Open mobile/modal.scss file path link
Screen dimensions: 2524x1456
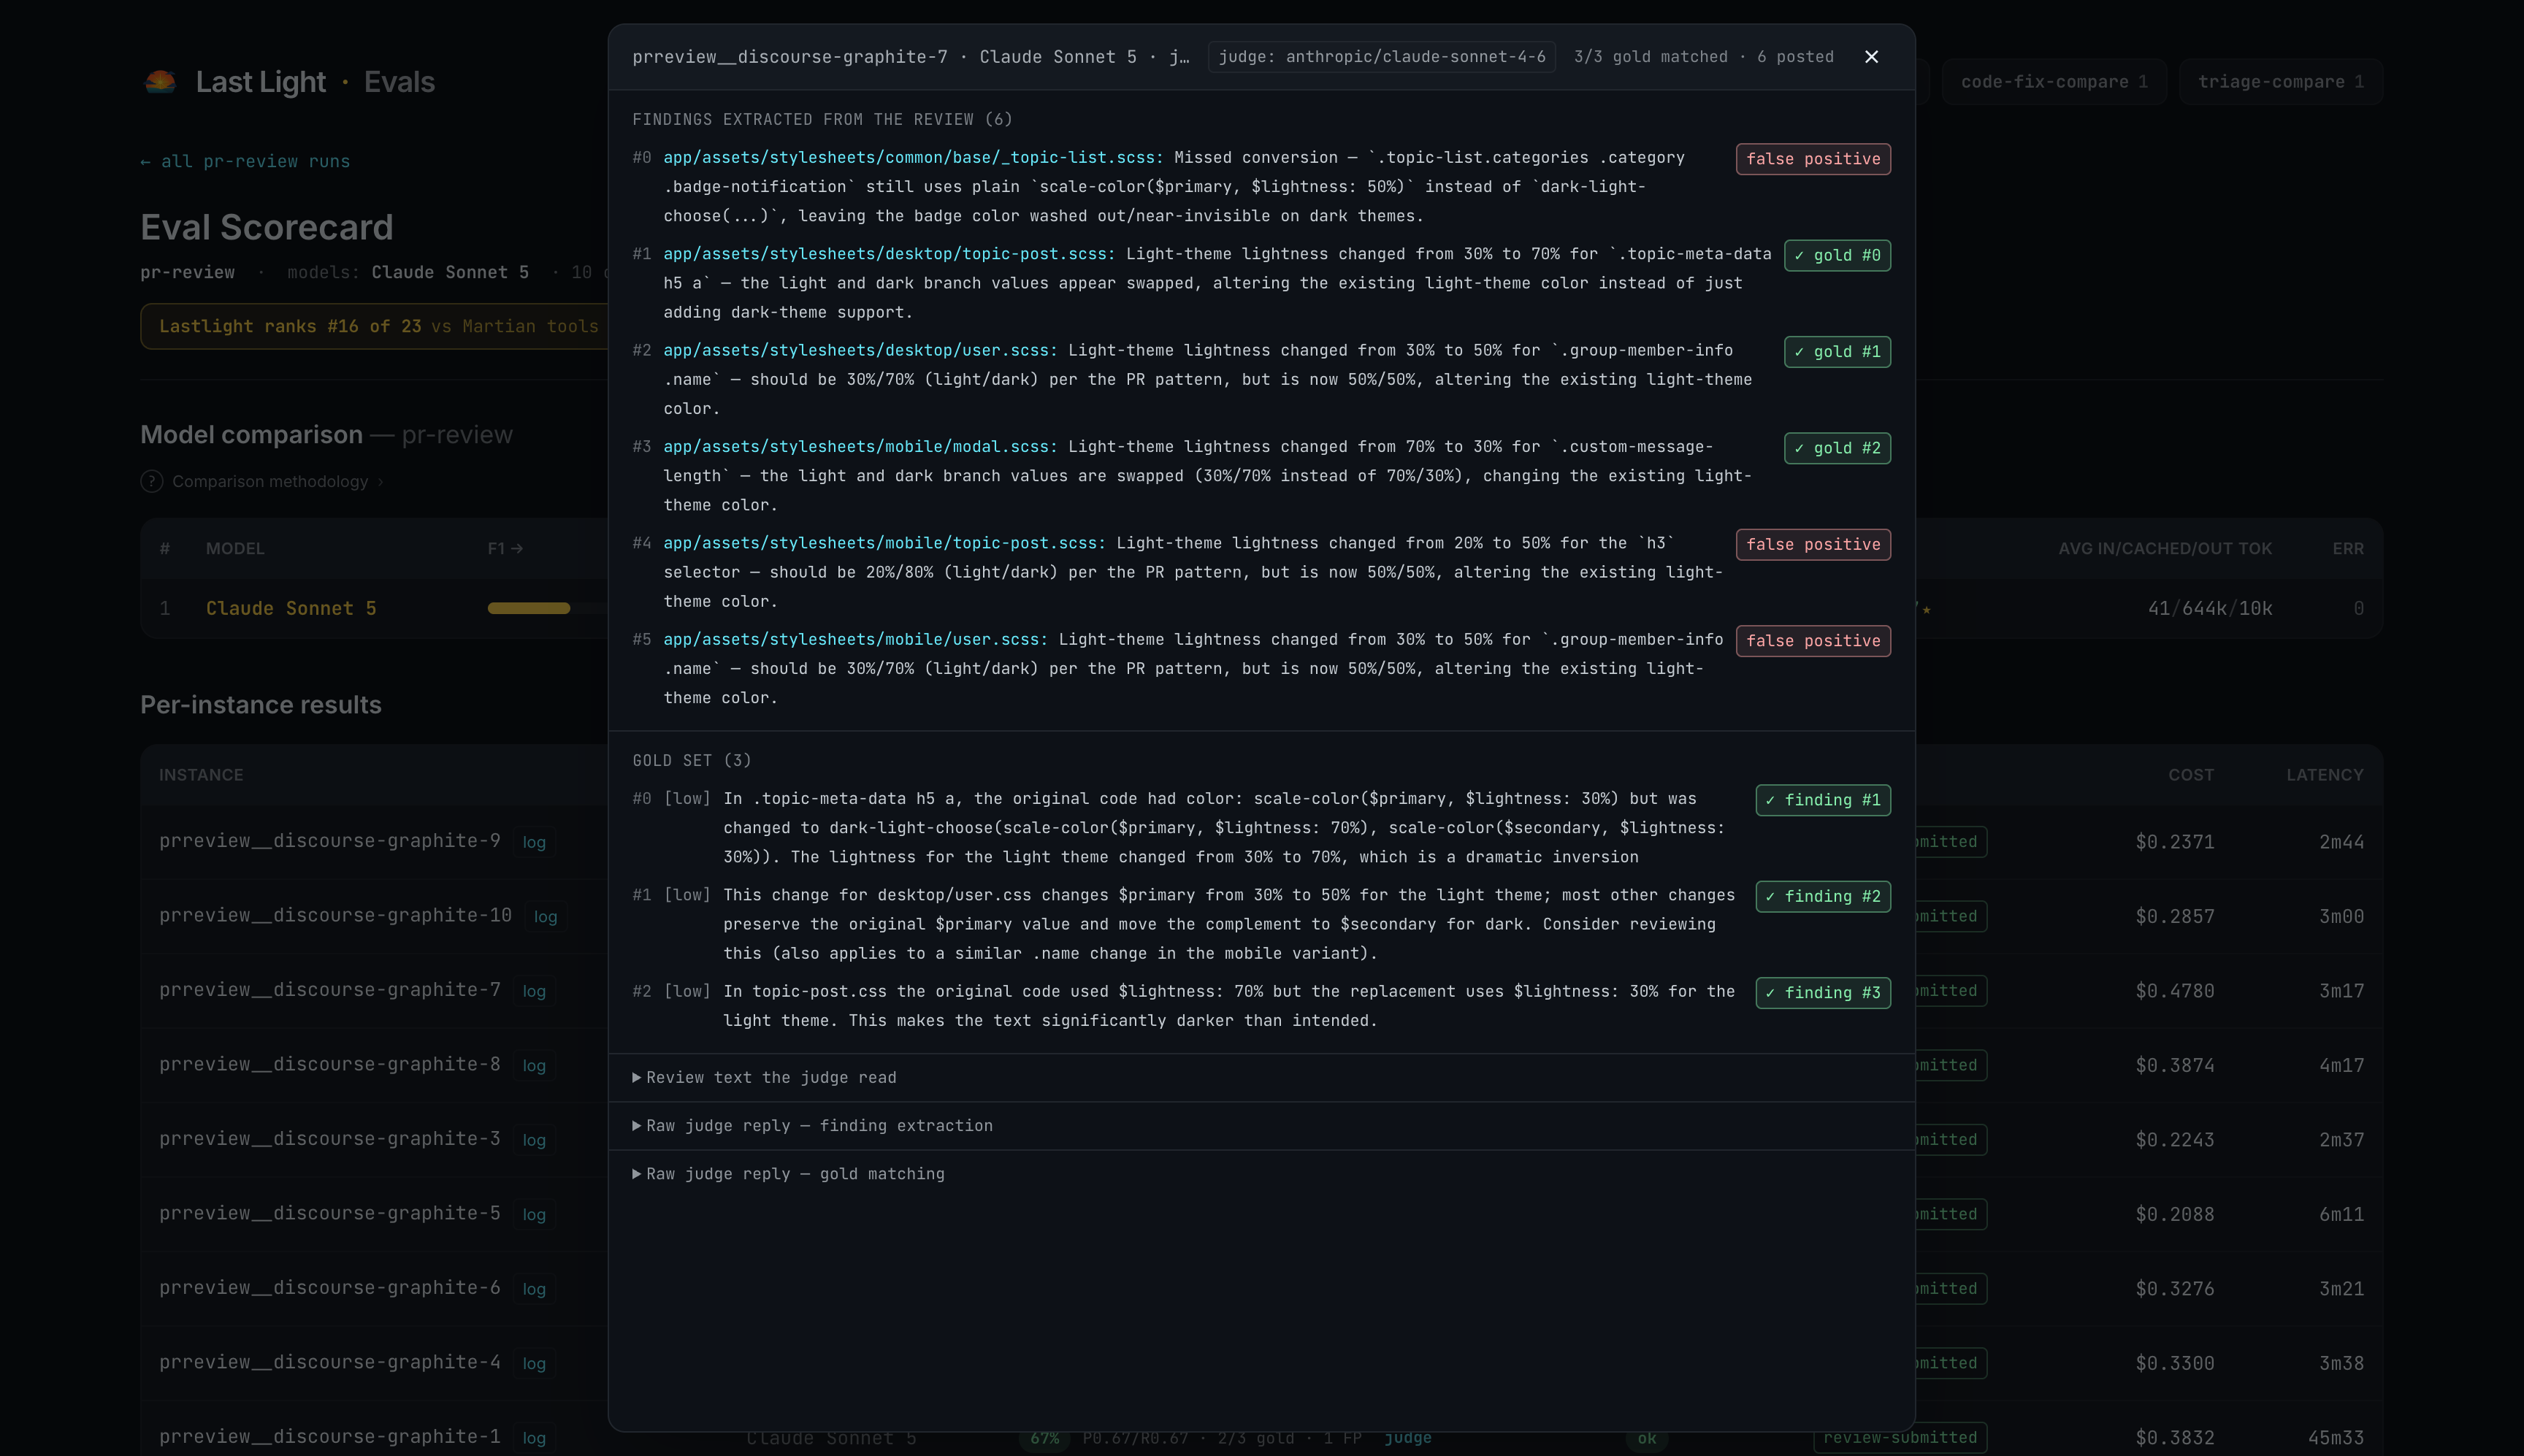coord(860,447)
